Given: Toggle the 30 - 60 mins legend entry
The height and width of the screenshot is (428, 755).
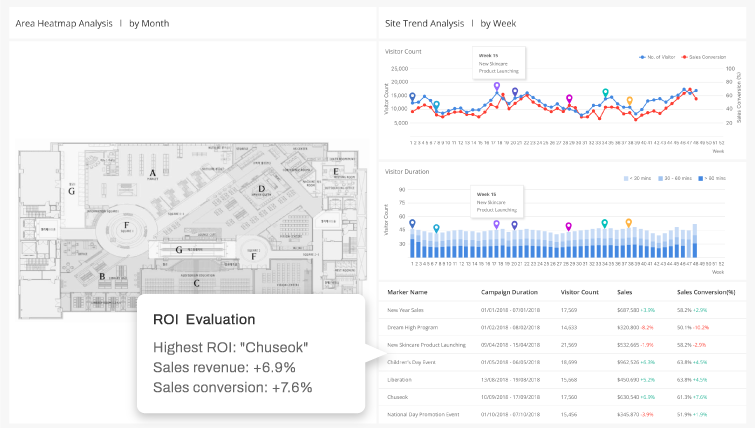Looking at the screenshot, I should [675, 178].
